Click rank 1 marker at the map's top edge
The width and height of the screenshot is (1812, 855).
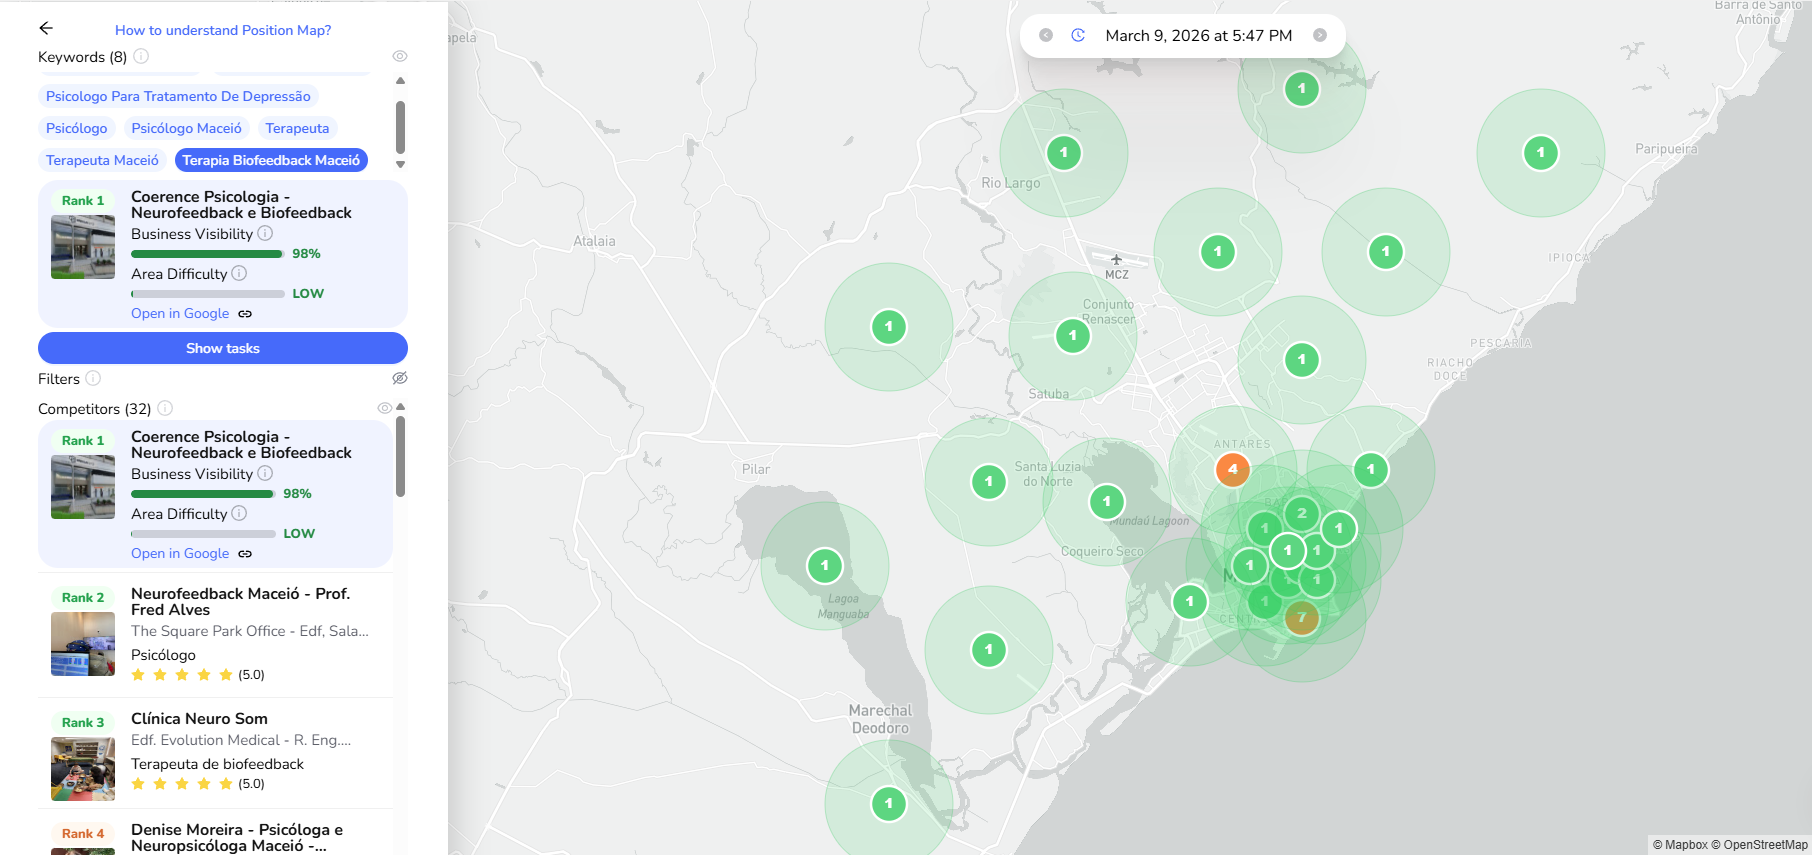pyautogui.click(x=1302, y=89)
